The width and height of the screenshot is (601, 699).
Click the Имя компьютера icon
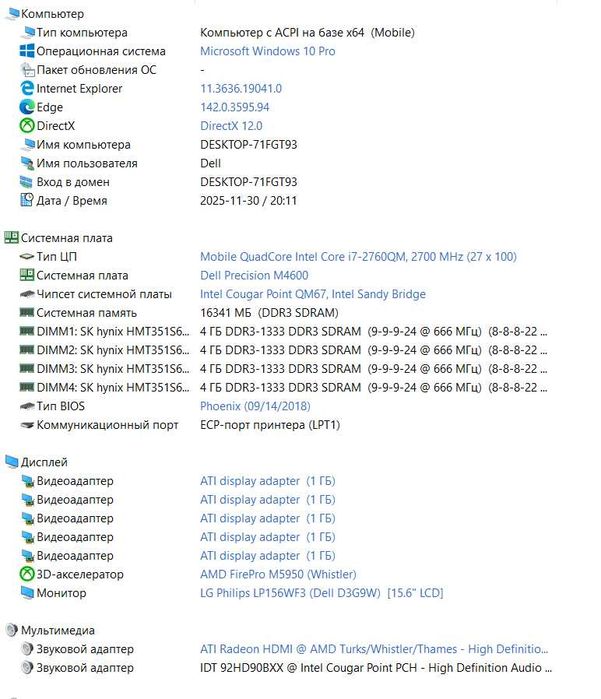[x=28, y=144]
